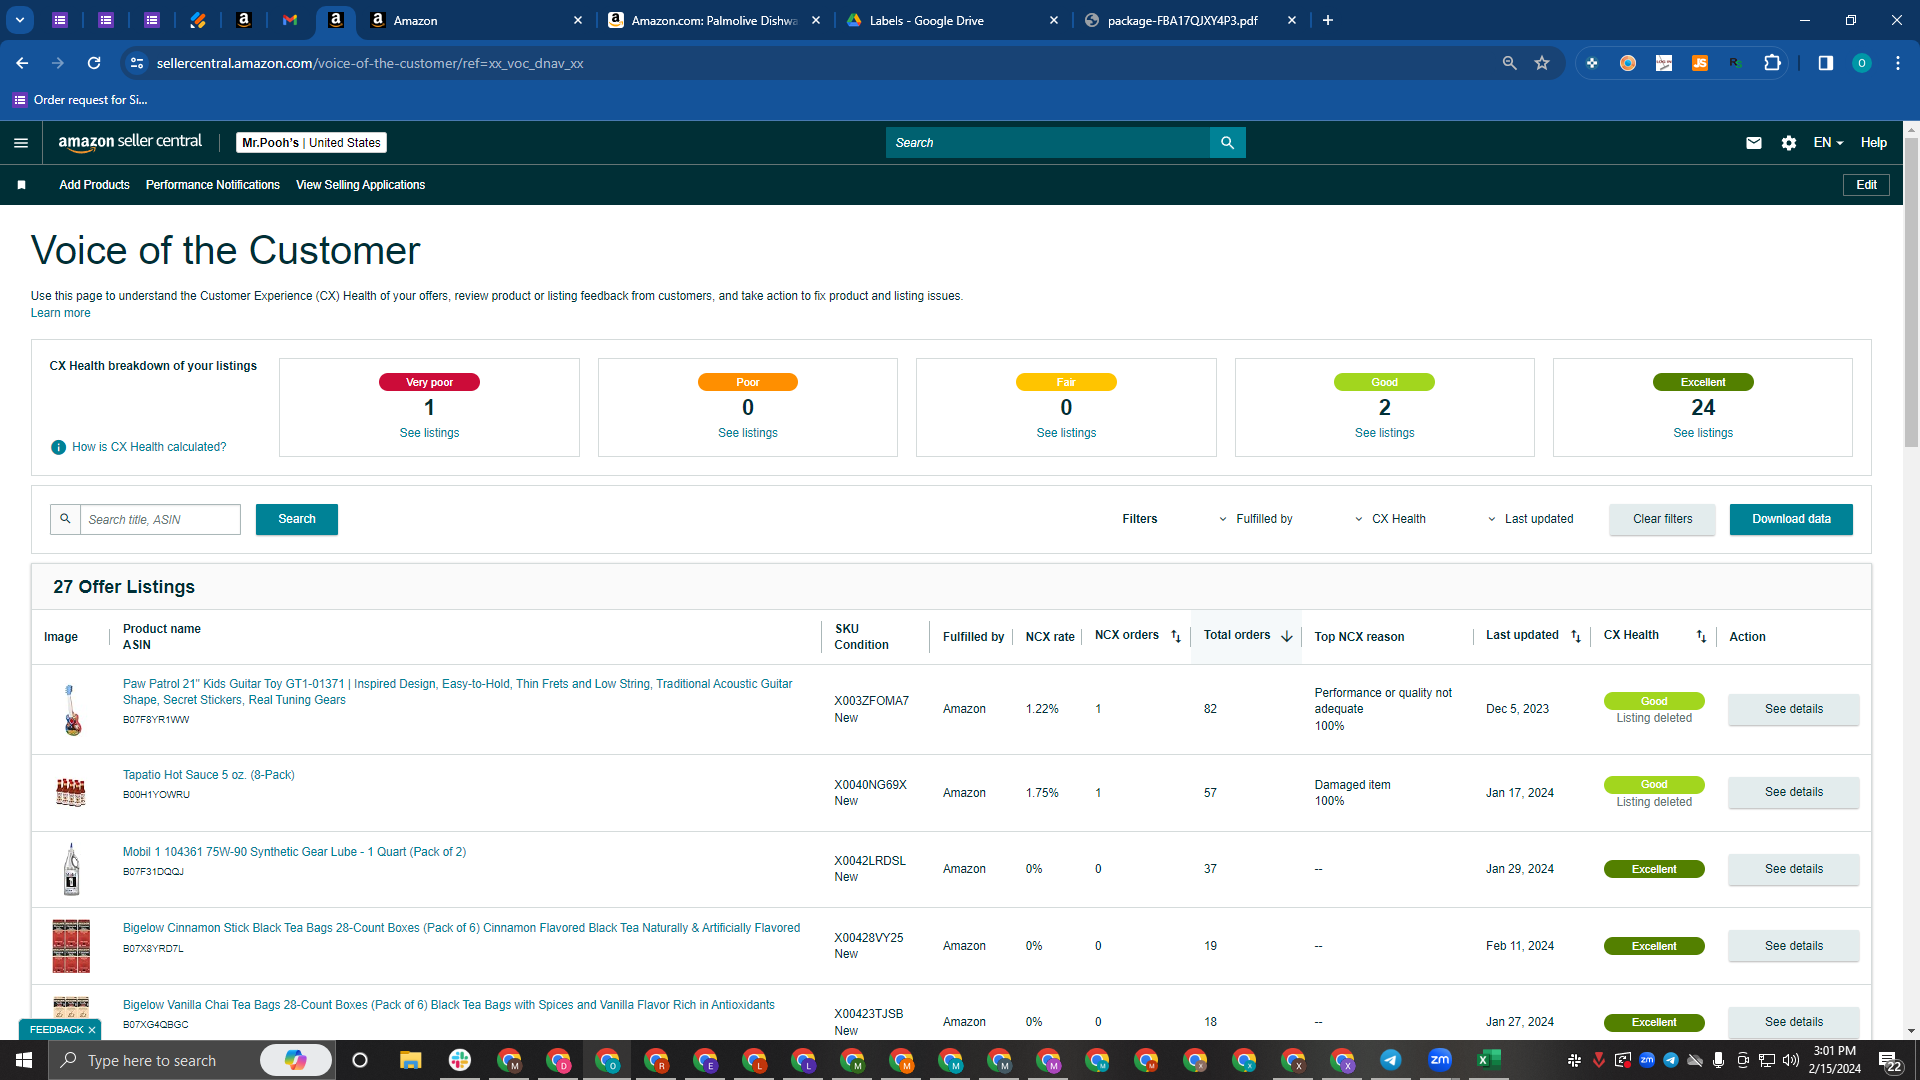Image resolution: width=1920 pixels, height=1080 pixels.
Task: Open View Selling Applications menu item
Action: (360, 185)
